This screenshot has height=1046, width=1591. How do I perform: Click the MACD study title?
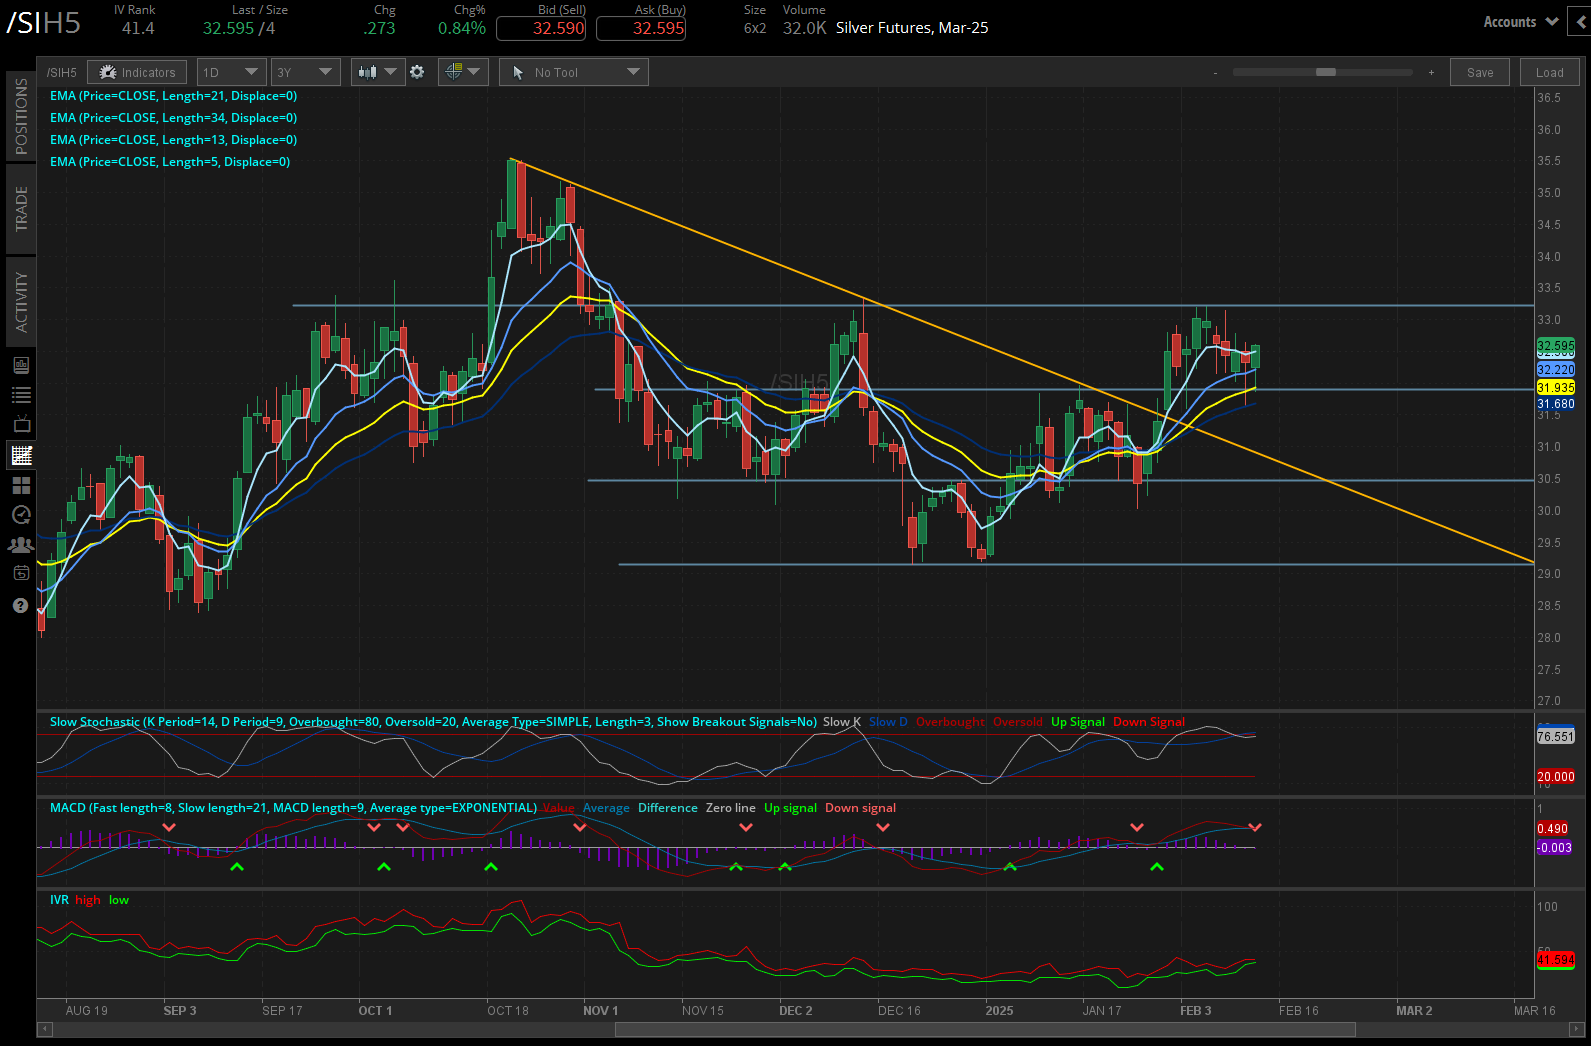pyautogui.click(x=293, y=808)
